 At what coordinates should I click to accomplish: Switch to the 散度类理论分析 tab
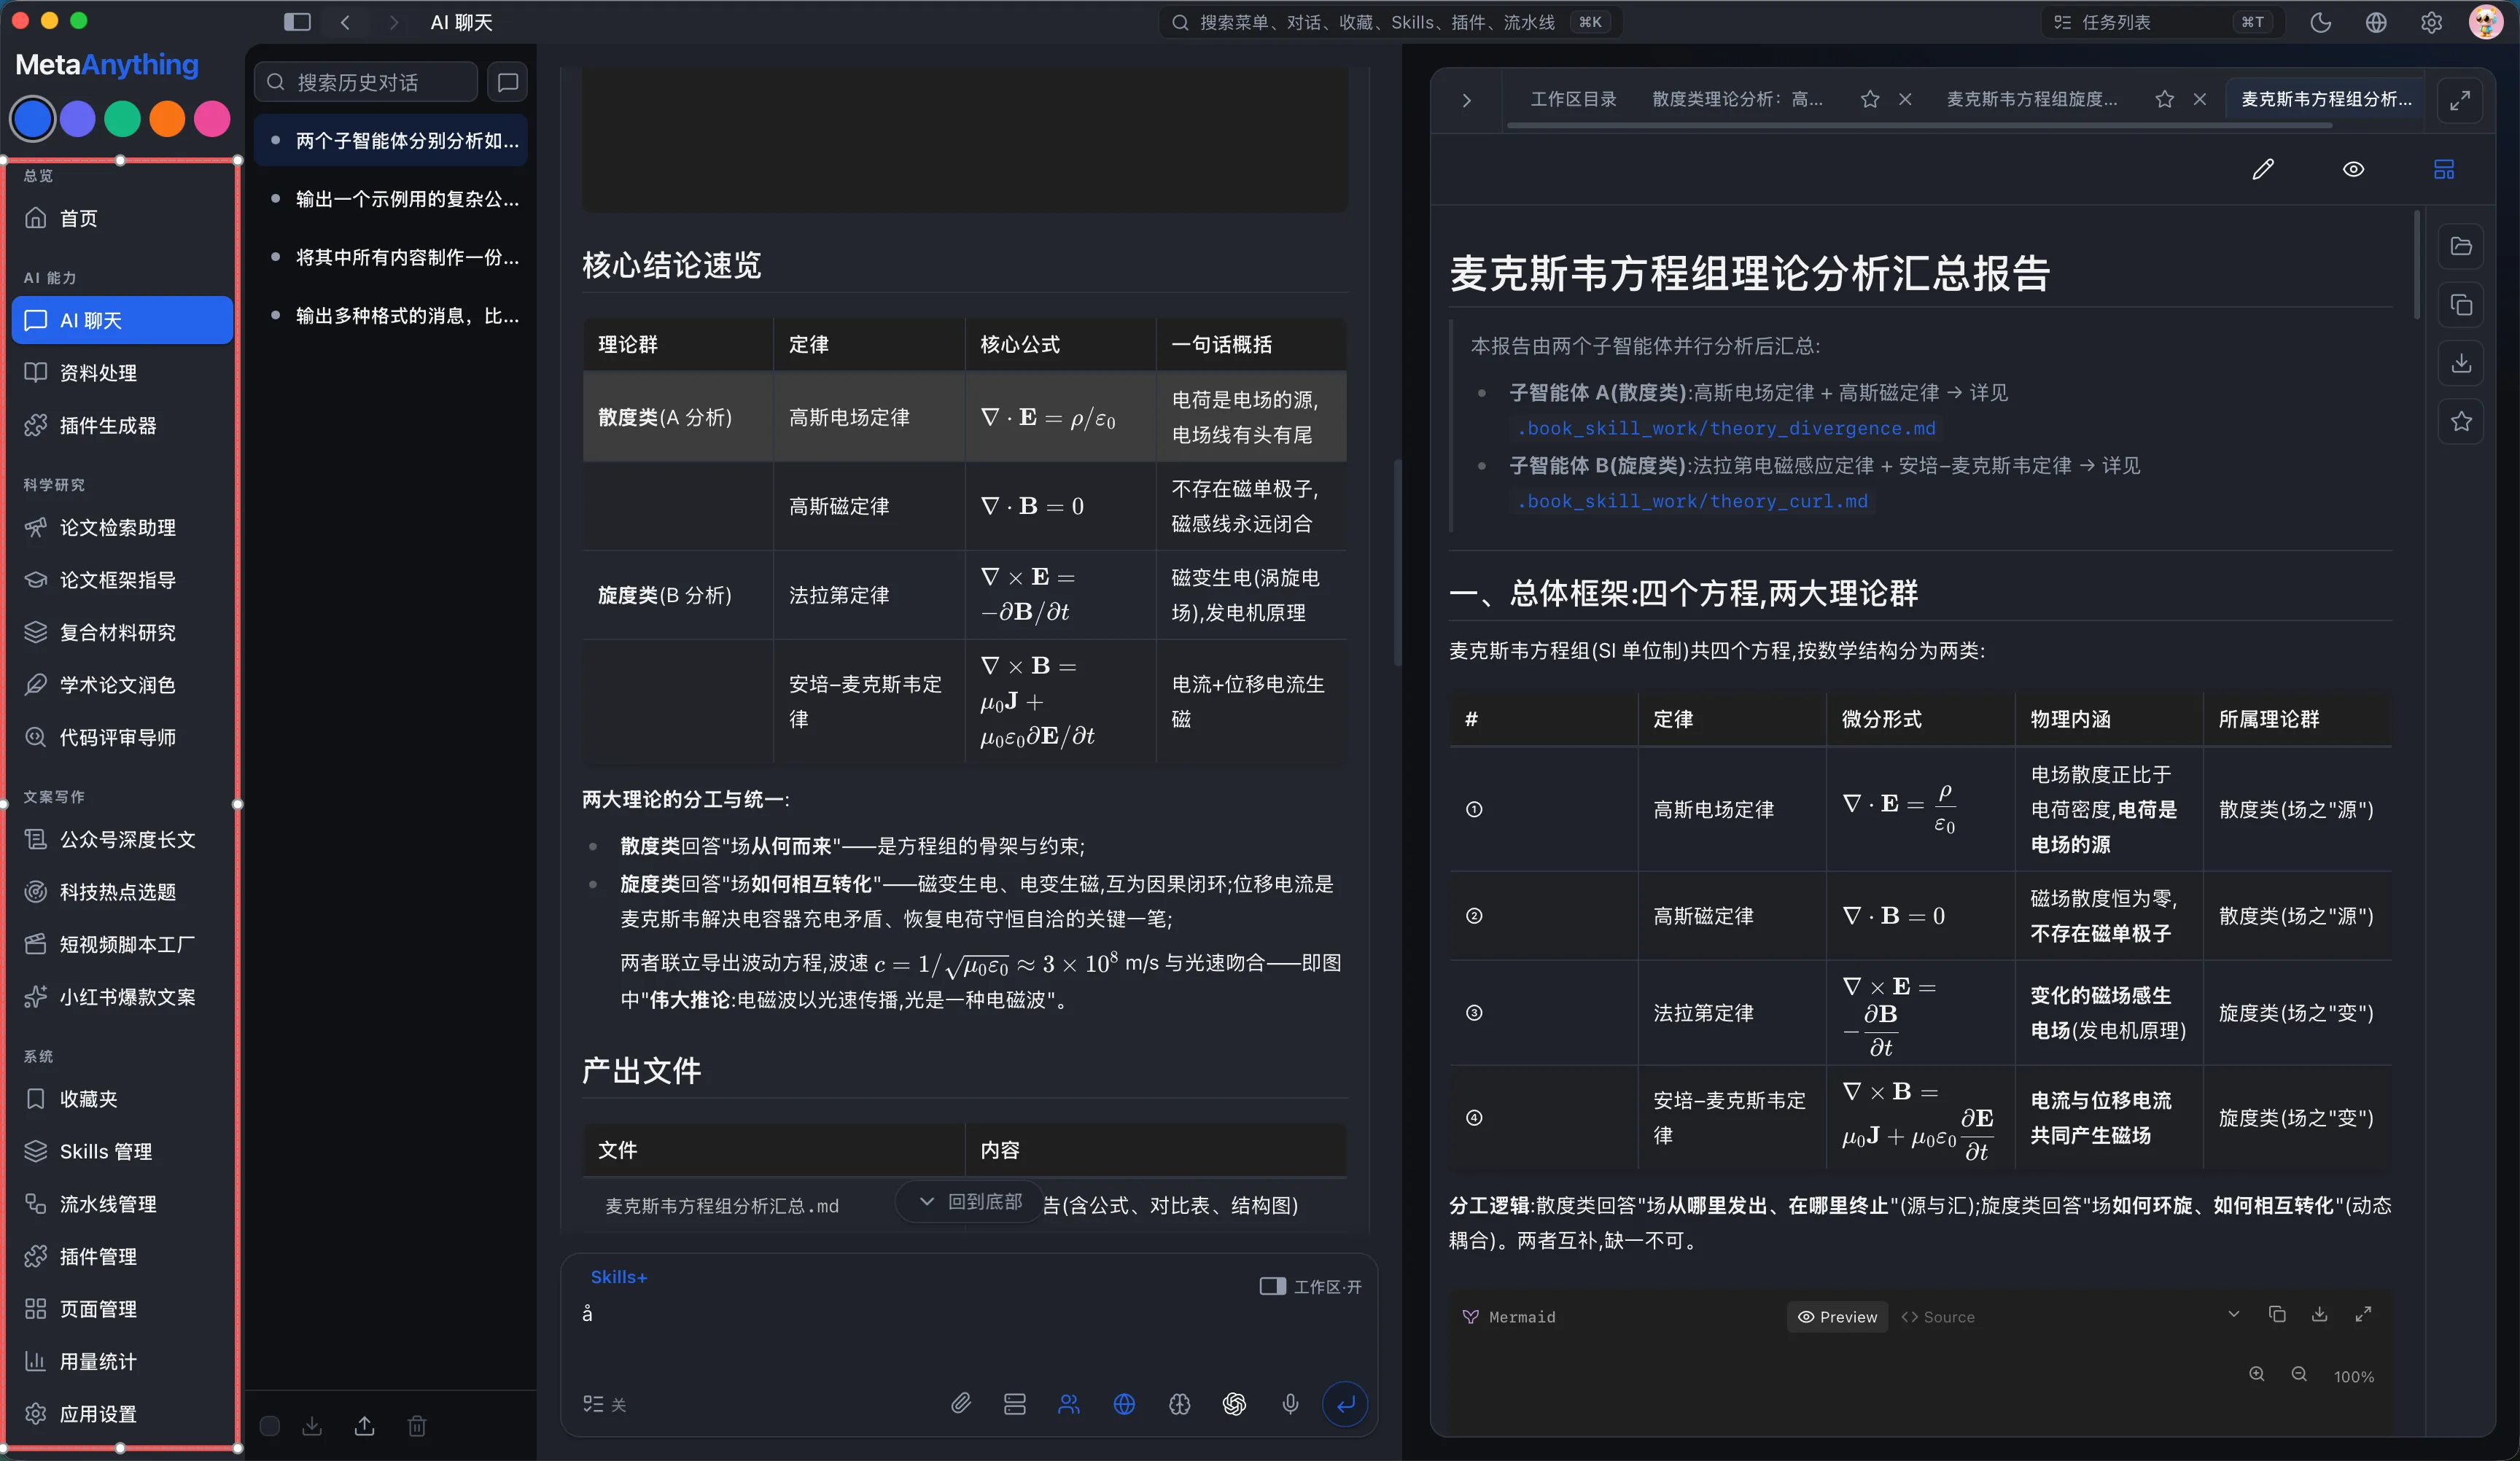click(1737, 99)
